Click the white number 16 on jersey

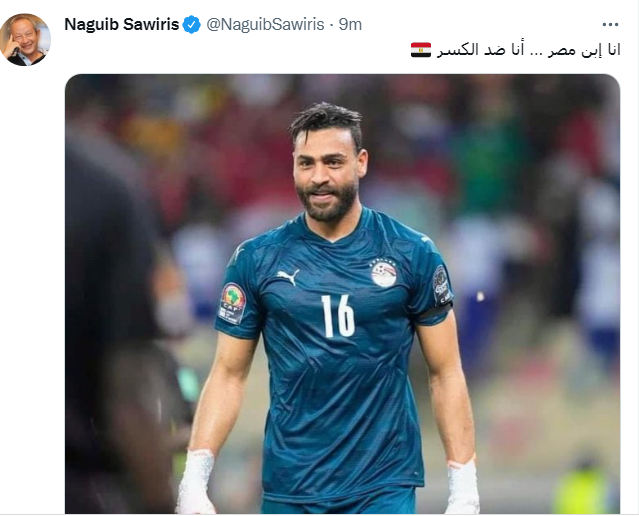click(338, 316)
